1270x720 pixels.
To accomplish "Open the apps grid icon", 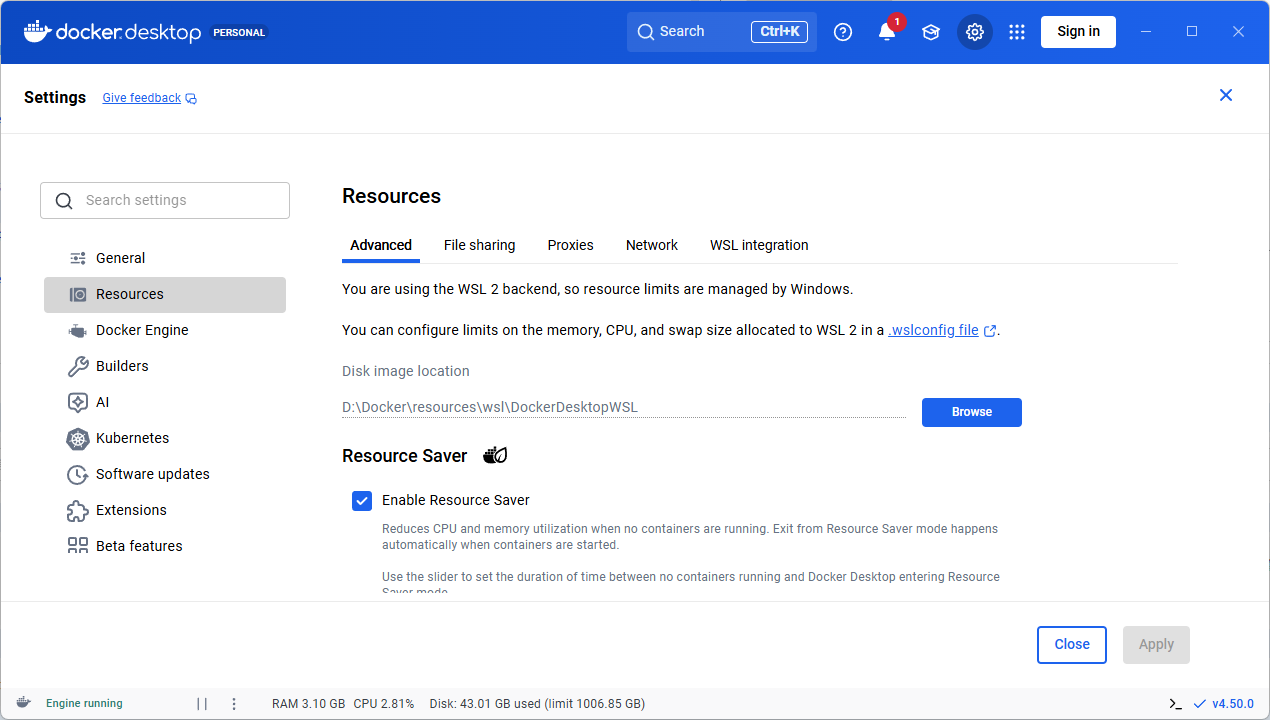I will pos(1017,32).
